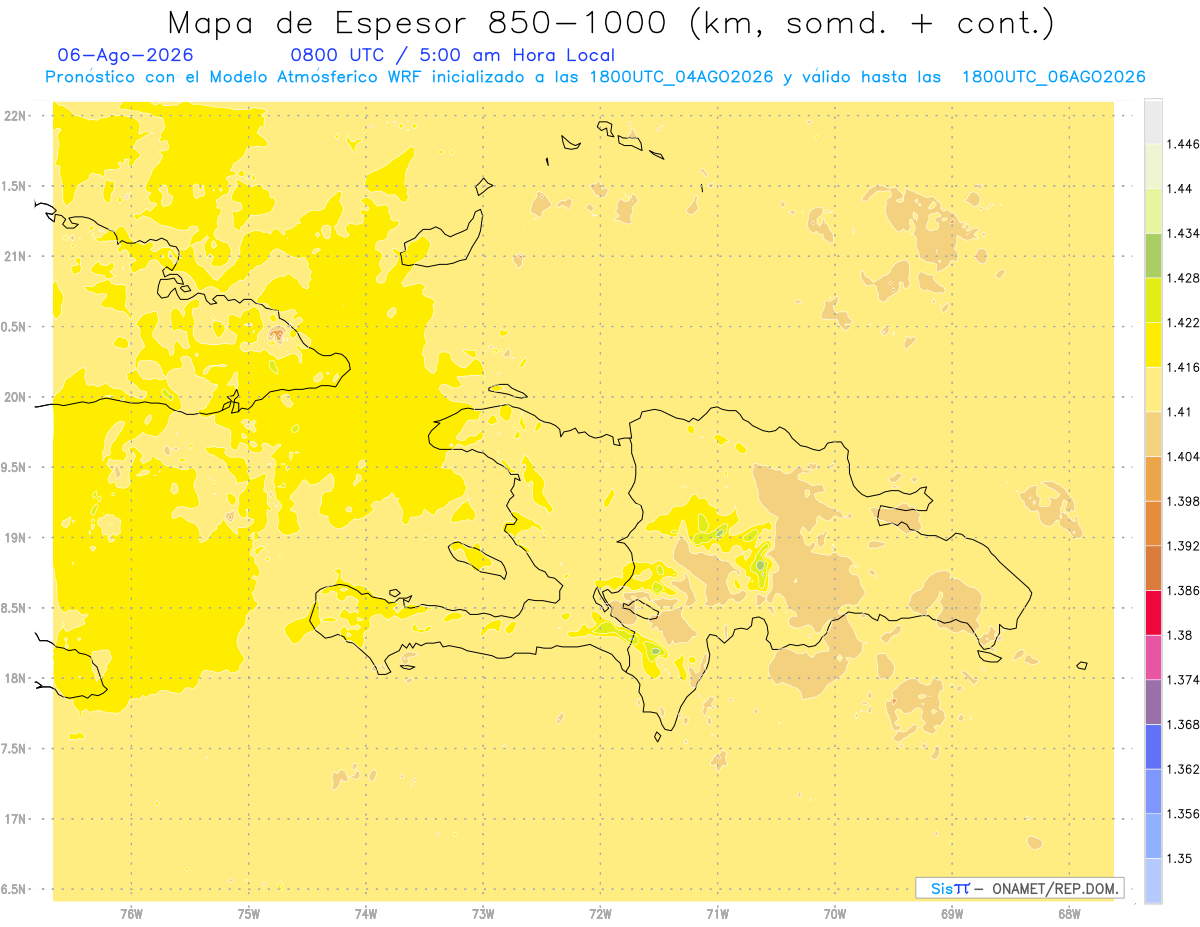Click the latitude label '8.5N'

click(15, 608)
